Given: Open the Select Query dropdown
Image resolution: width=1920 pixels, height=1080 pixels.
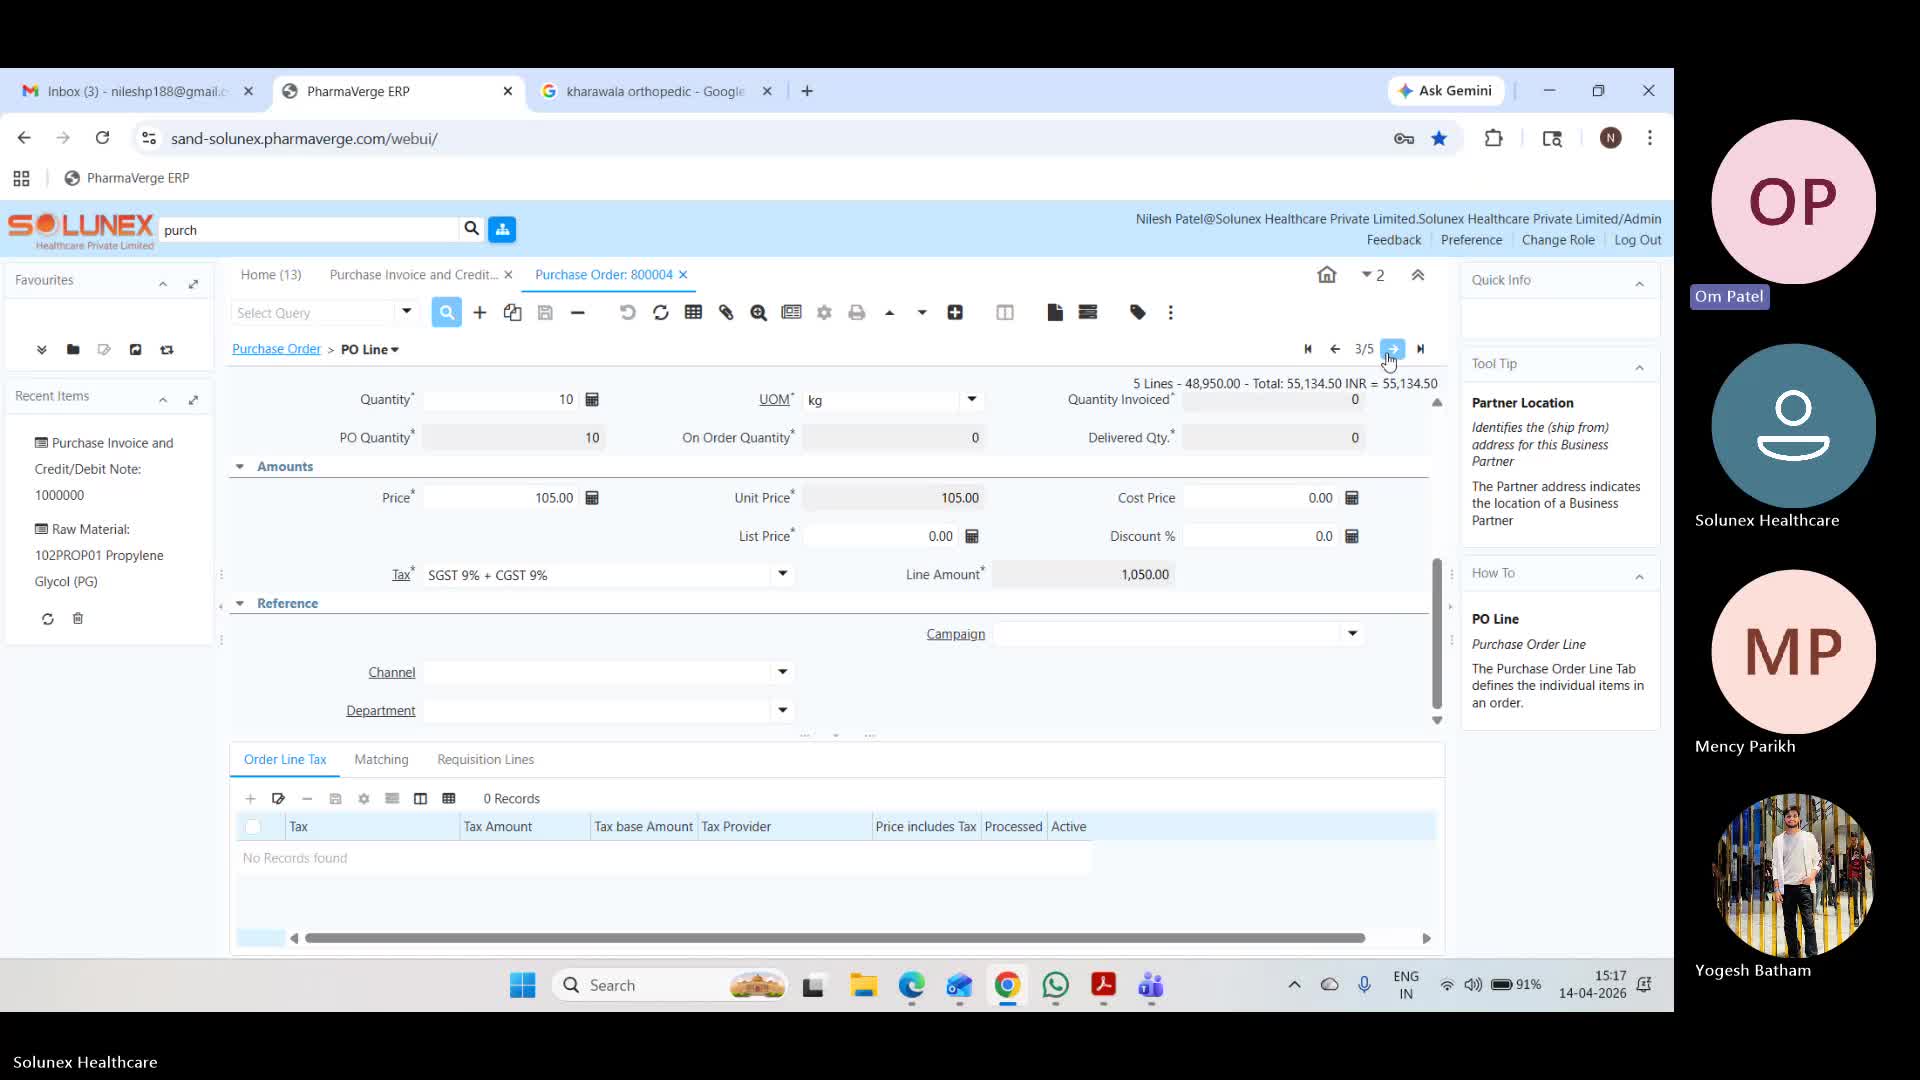Looking at the screenshot, I should pos(406,312).
